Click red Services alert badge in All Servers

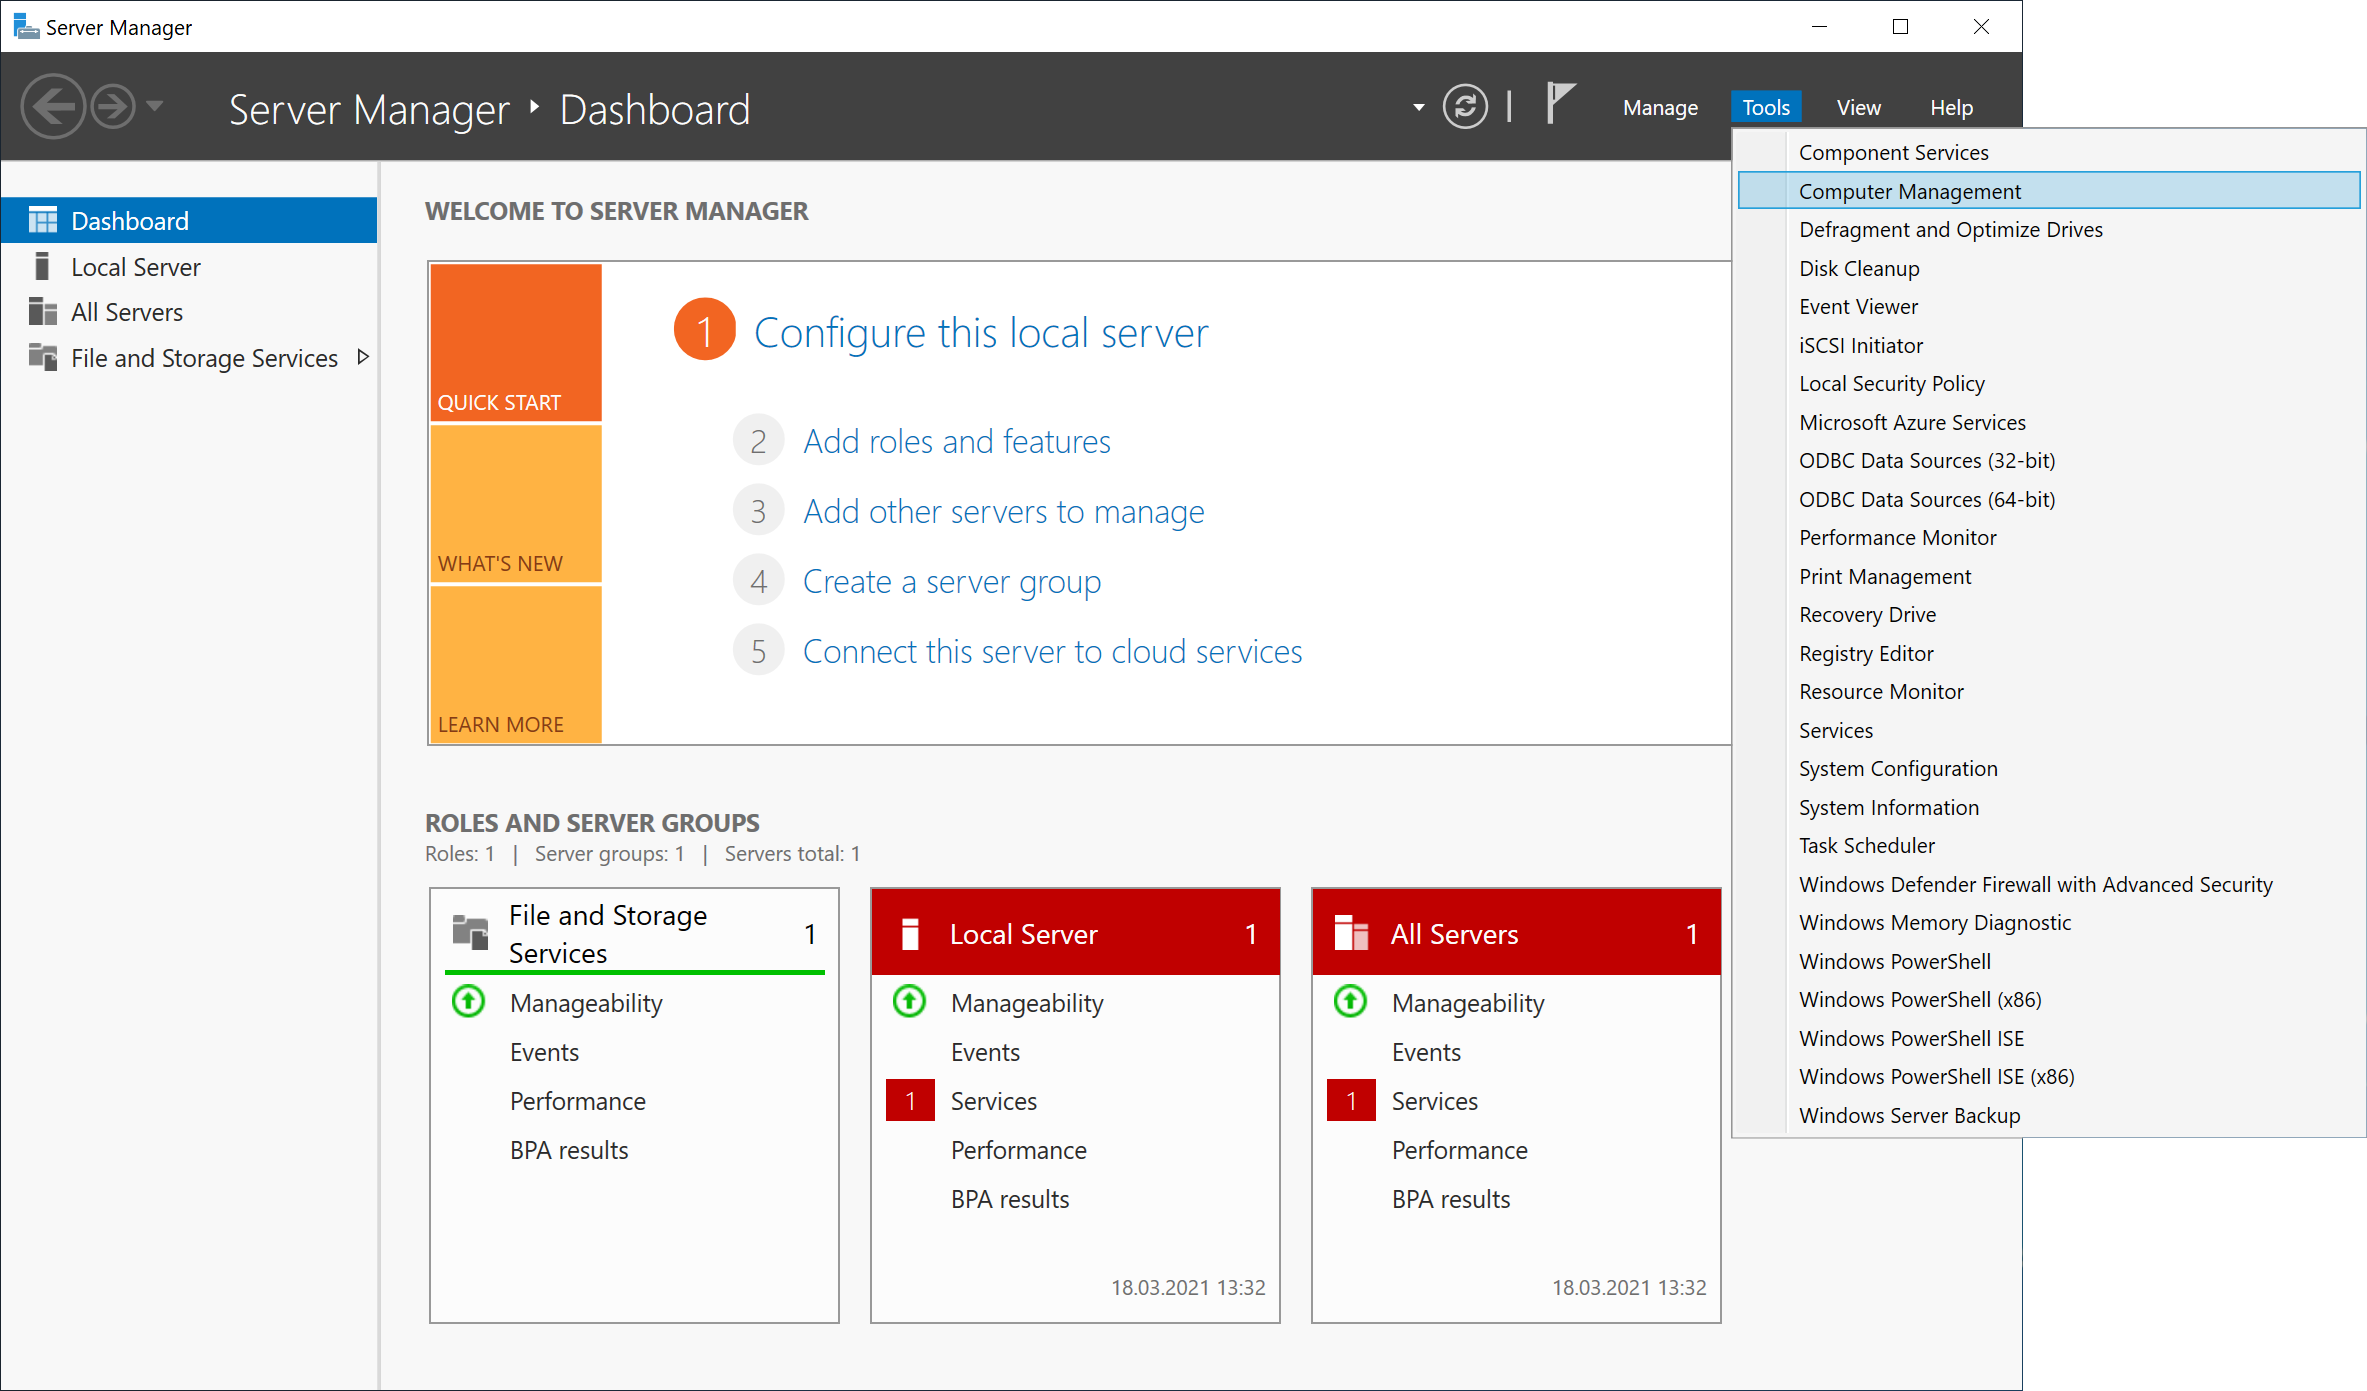coord(1351,1100)
